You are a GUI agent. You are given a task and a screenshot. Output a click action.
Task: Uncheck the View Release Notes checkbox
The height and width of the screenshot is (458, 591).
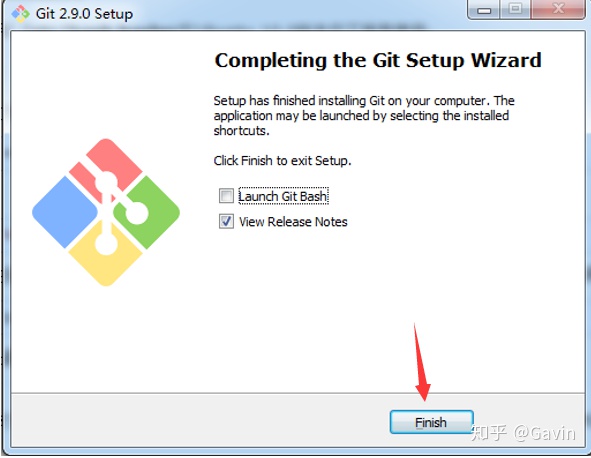click(226, 221)
